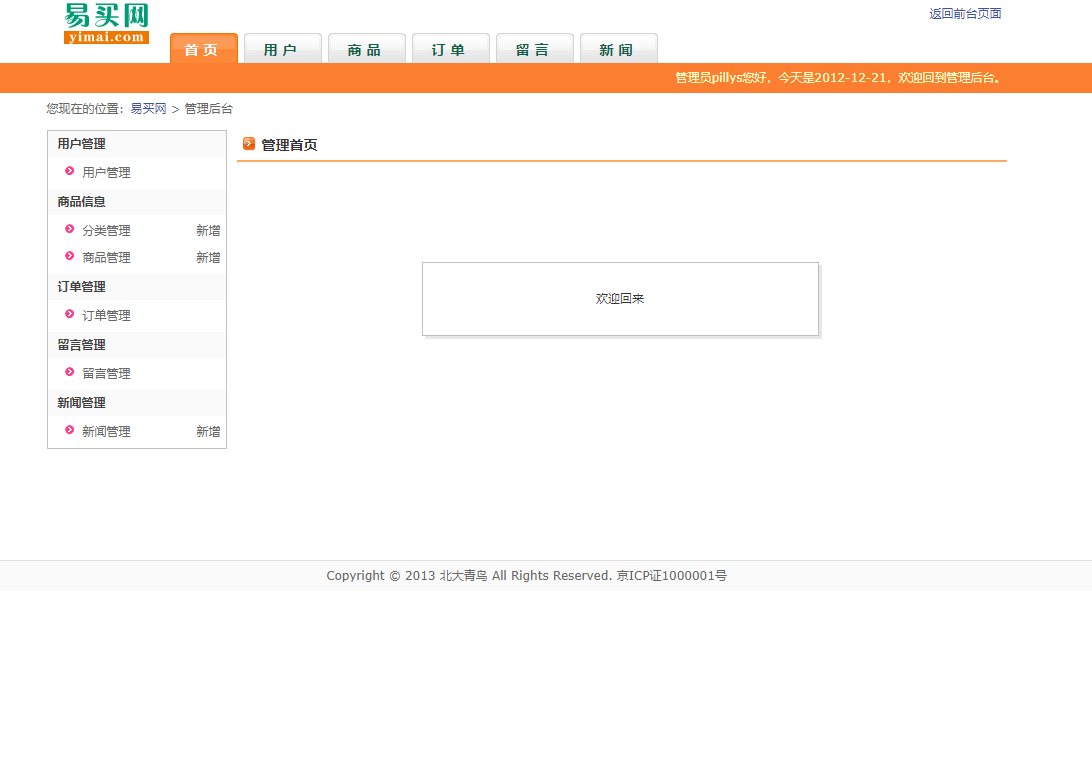The width and height of the screenshot is (1092, 783).
Task: Open 订单管理 link in sidebar
Action: [107, 315]
